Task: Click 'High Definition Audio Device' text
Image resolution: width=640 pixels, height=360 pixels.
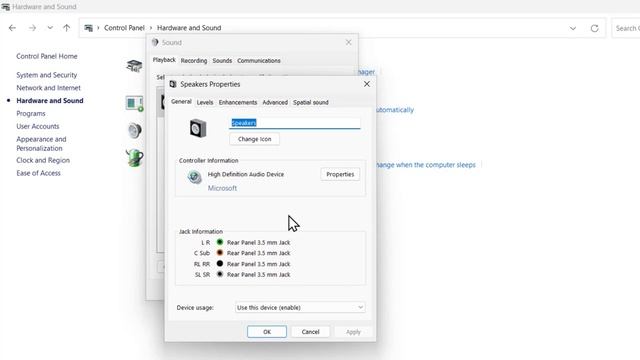Action: pyautogui.click(x=246, y=174)
